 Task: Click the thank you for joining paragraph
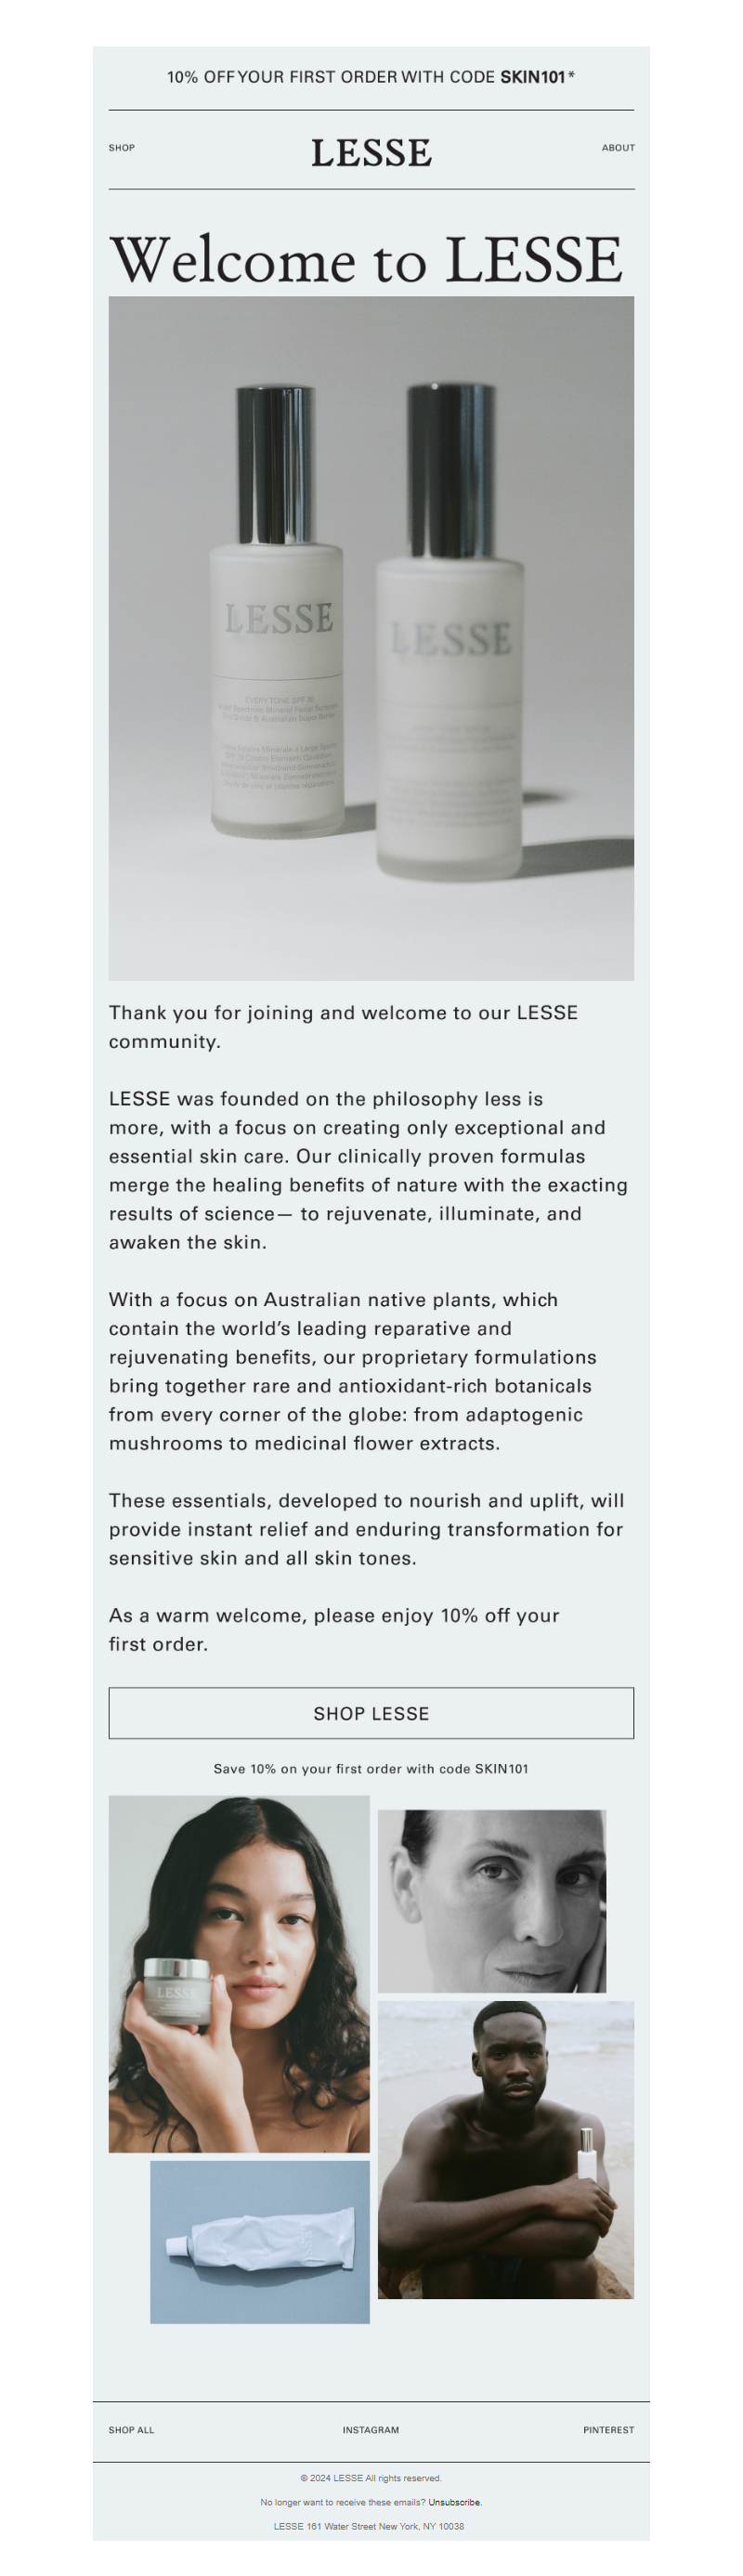coord(343,1026)
